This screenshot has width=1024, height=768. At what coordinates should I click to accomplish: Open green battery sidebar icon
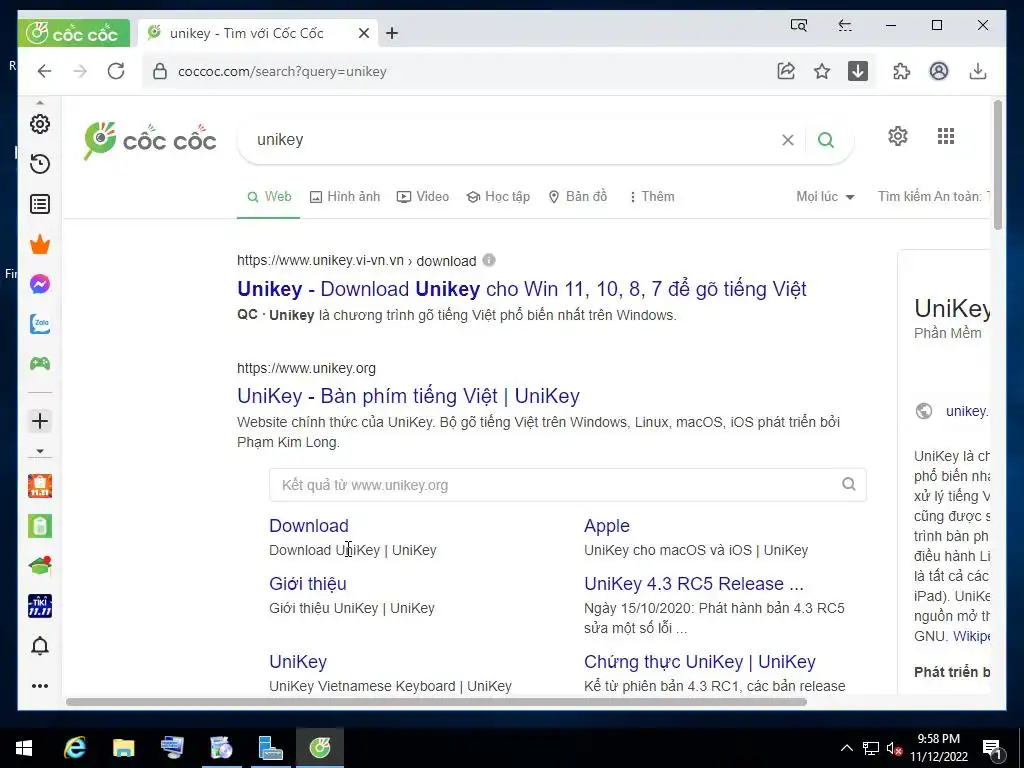[x=40, y=526]
